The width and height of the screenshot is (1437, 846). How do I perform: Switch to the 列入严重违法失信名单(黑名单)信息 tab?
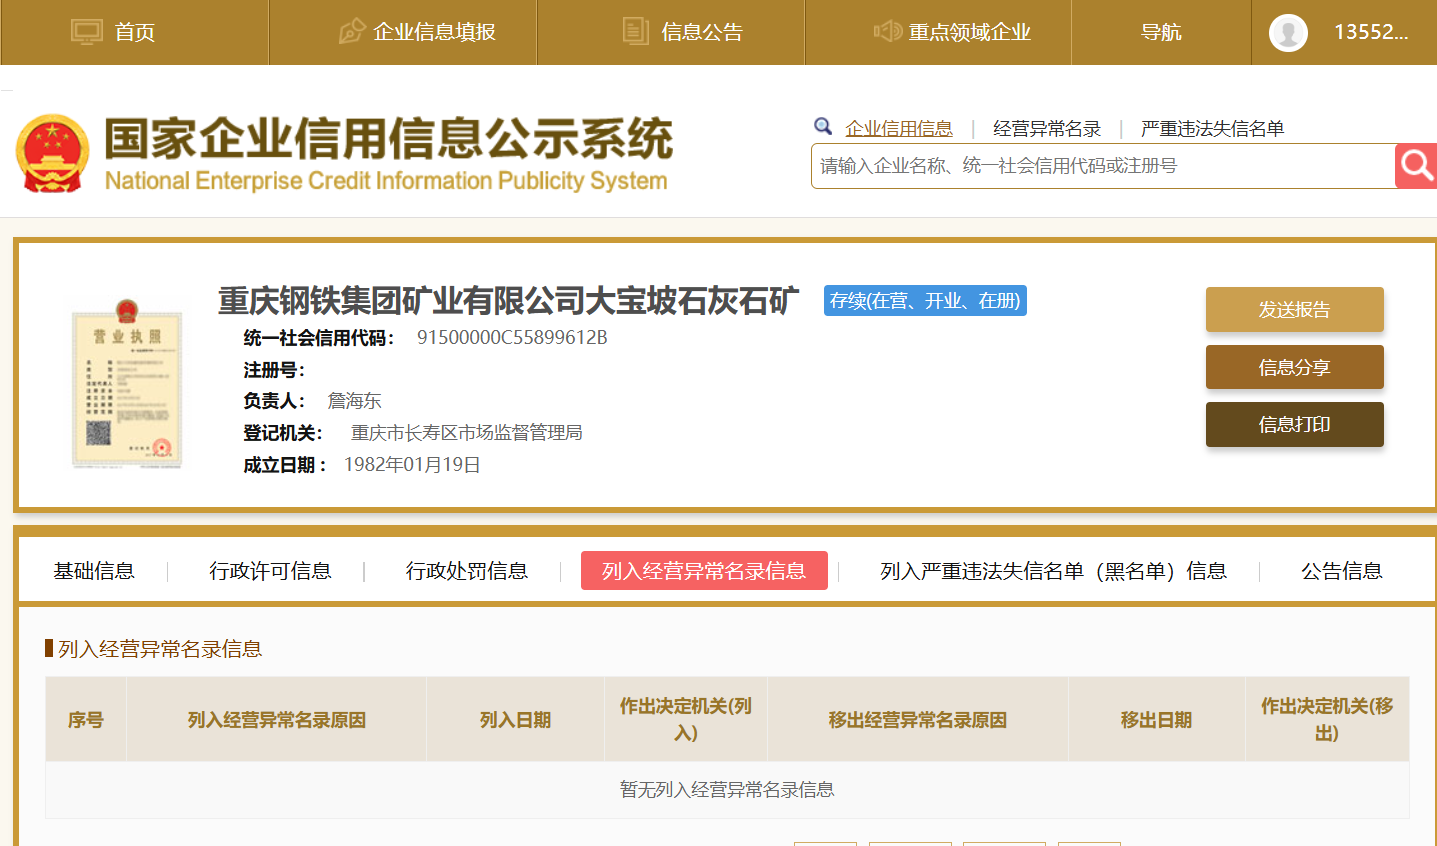1053,571
